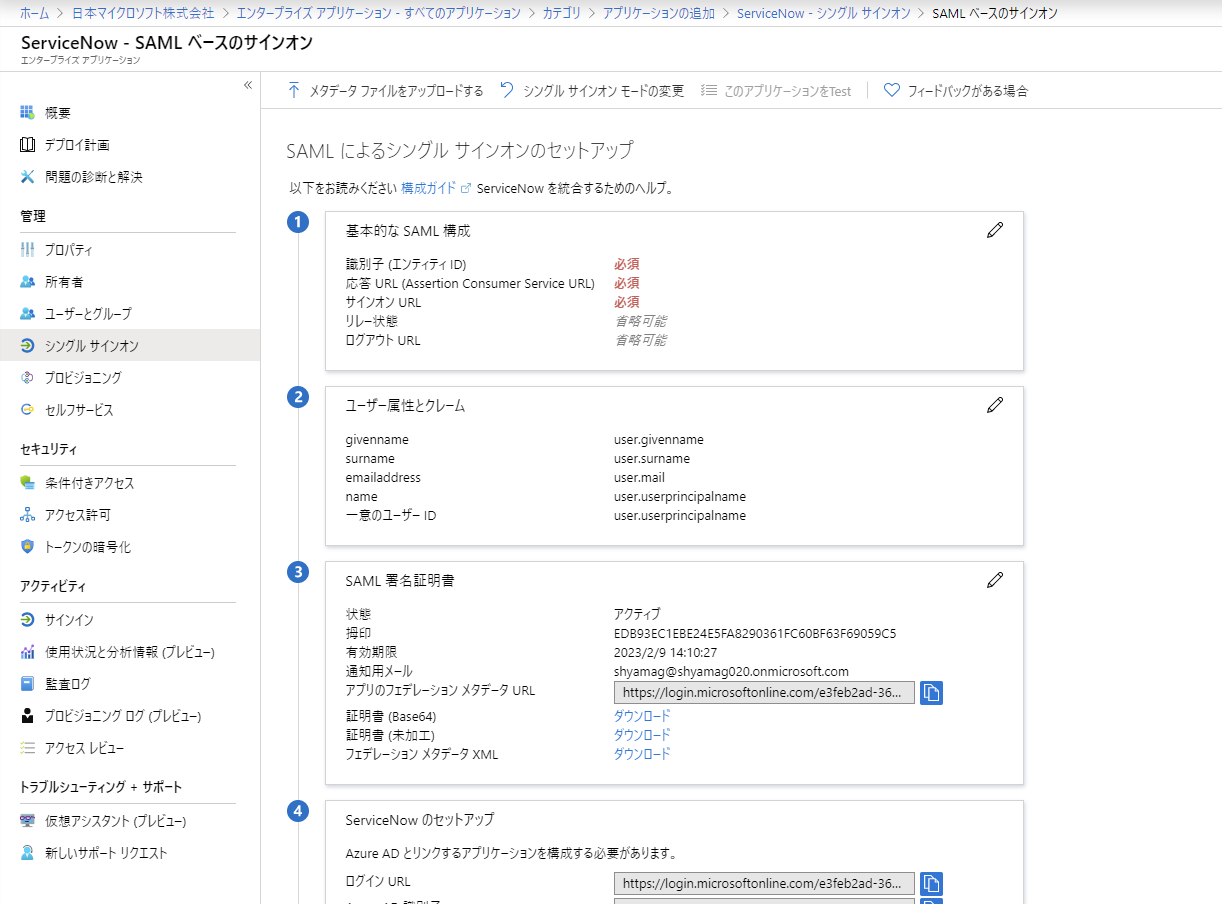
Task: Download フェデレーション メタデータ XML
Action: (x=642, y=754)
